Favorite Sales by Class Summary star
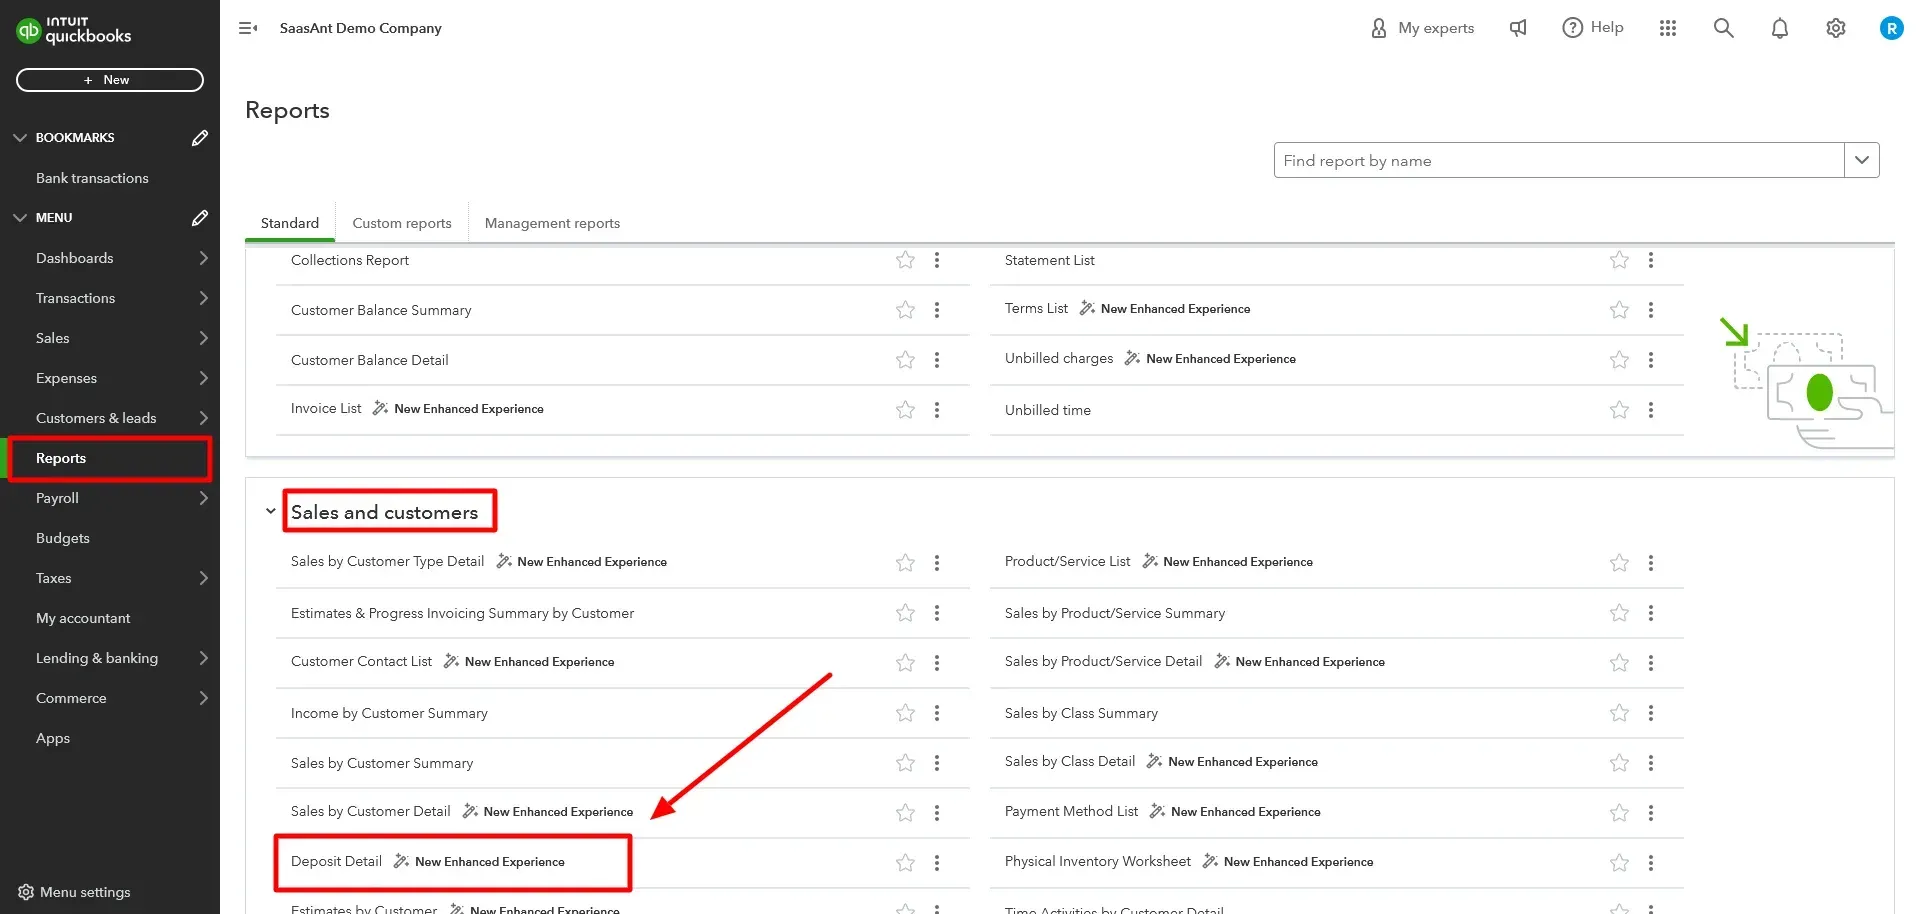 (x=1619, y=713)
